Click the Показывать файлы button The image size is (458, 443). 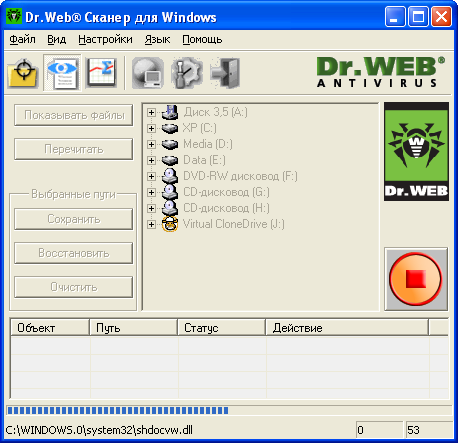[74, 115]
